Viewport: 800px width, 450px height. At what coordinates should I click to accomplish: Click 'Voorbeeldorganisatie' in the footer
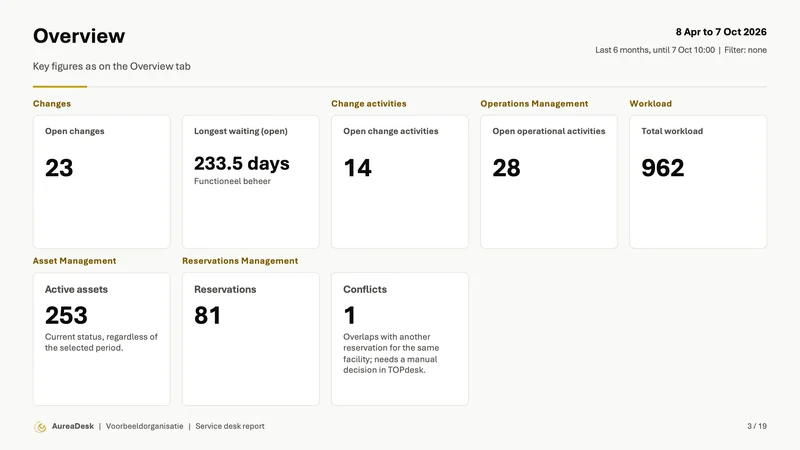[x=144, y=426]
